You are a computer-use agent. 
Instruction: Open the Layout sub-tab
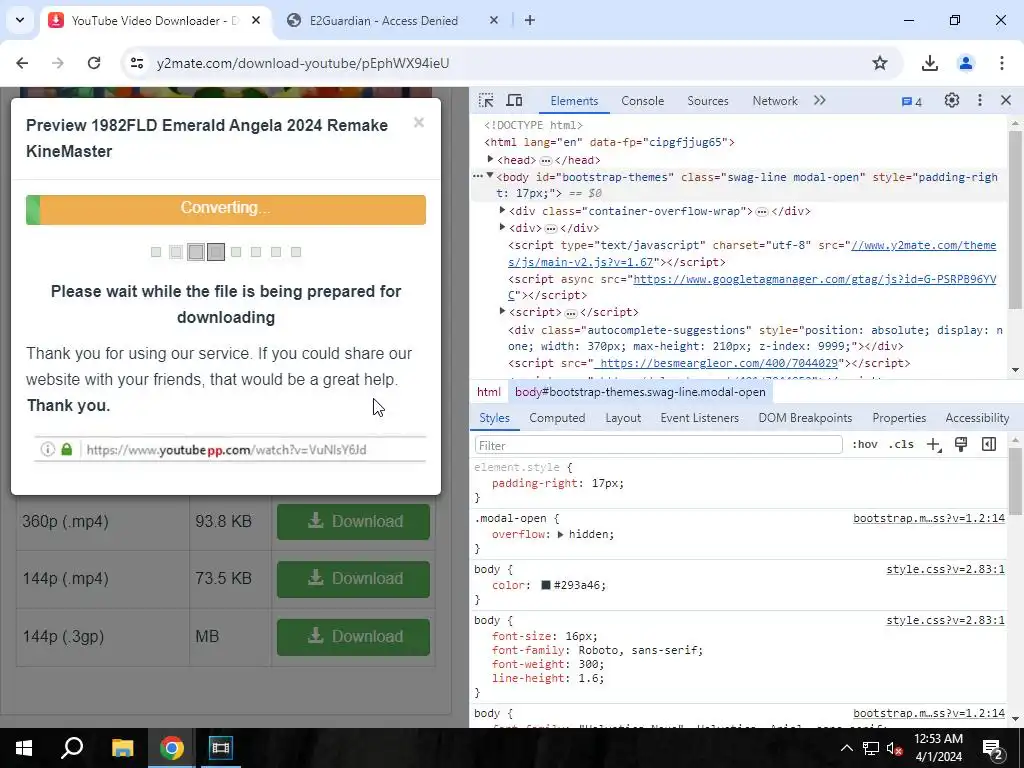623,418
